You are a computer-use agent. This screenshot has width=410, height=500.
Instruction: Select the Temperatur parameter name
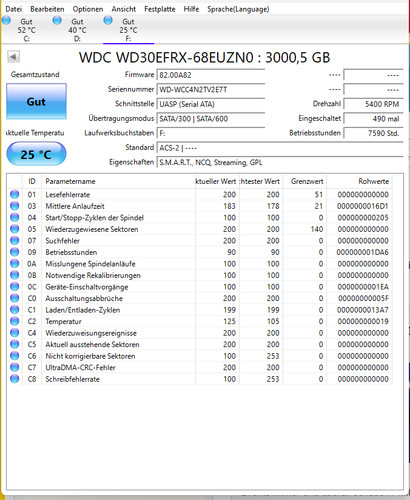click(63, 322)
